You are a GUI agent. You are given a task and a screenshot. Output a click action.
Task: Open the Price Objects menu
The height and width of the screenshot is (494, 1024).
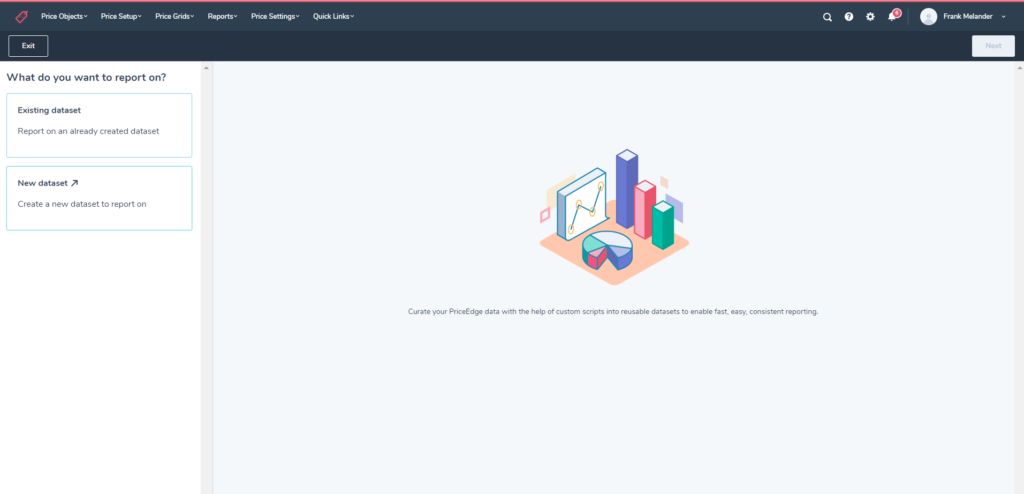click(64, 16)
